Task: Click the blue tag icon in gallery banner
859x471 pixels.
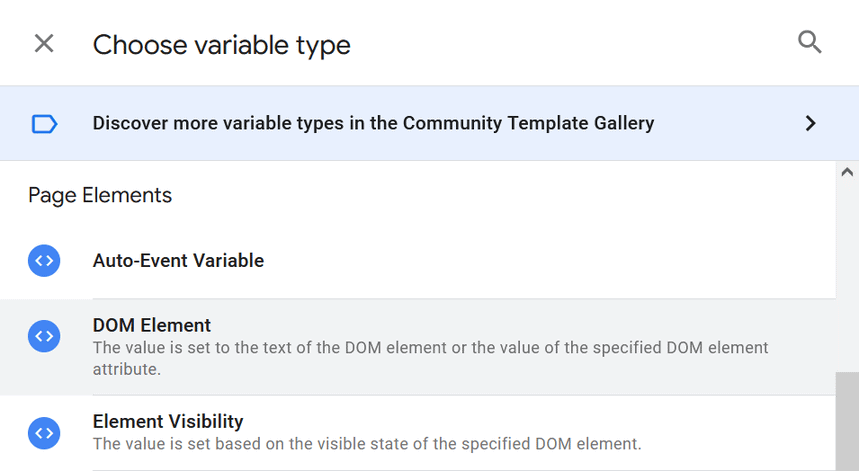Action: point(44,124)
